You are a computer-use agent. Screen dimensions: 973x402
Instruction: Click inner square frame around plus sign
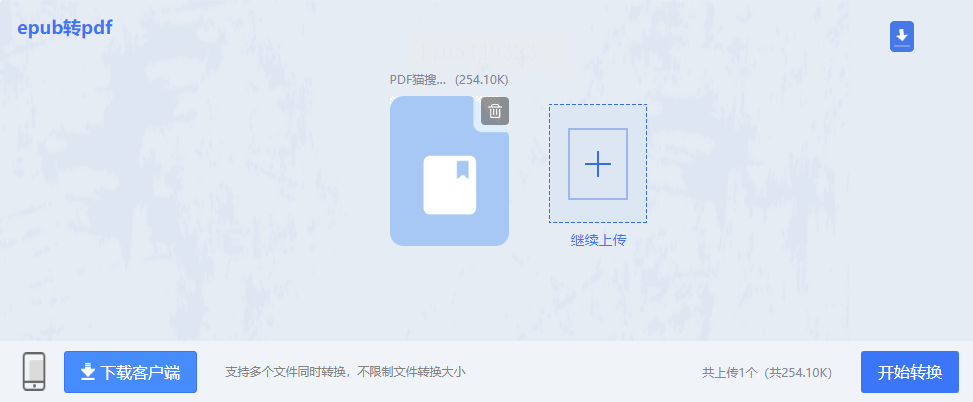click(x=598, y=164)
